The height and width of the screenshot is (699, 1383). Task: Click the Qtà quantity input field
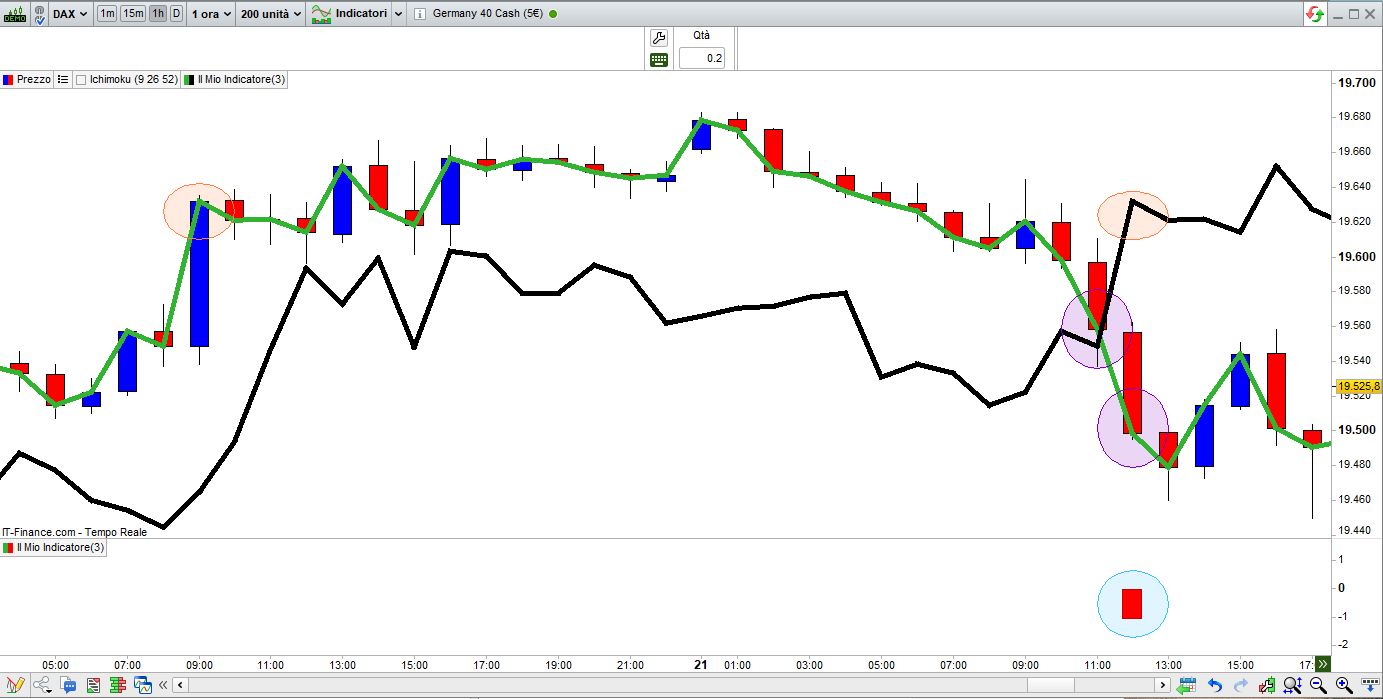point(701,58)
